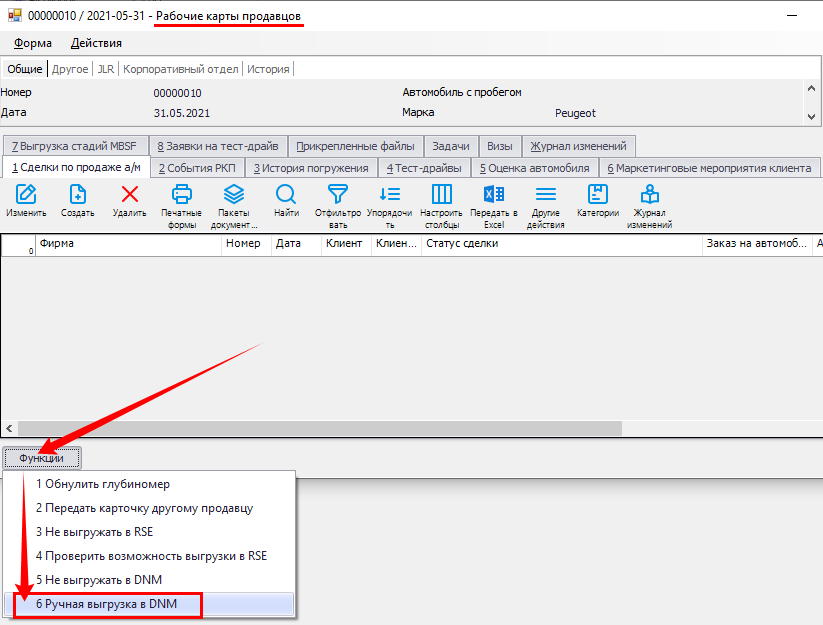Open the Действия menu
The image size is (823, 625).
point(96,43)
